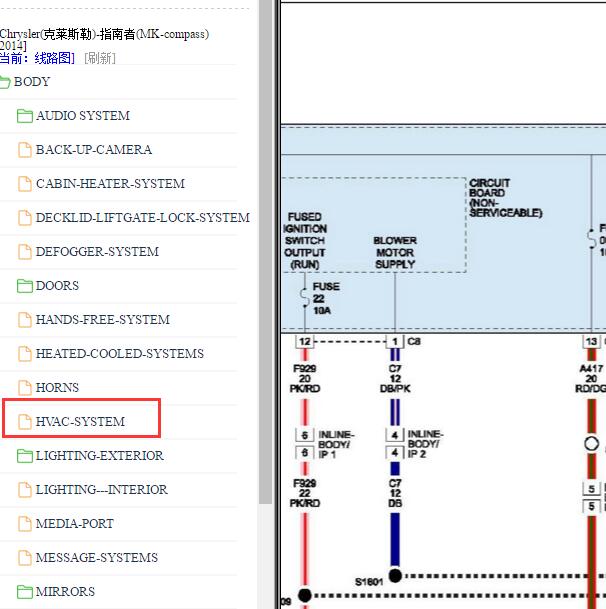Select MIRRORS in the tree
Image resolution: width=606 pixels, height=609 pixels.
65,592
